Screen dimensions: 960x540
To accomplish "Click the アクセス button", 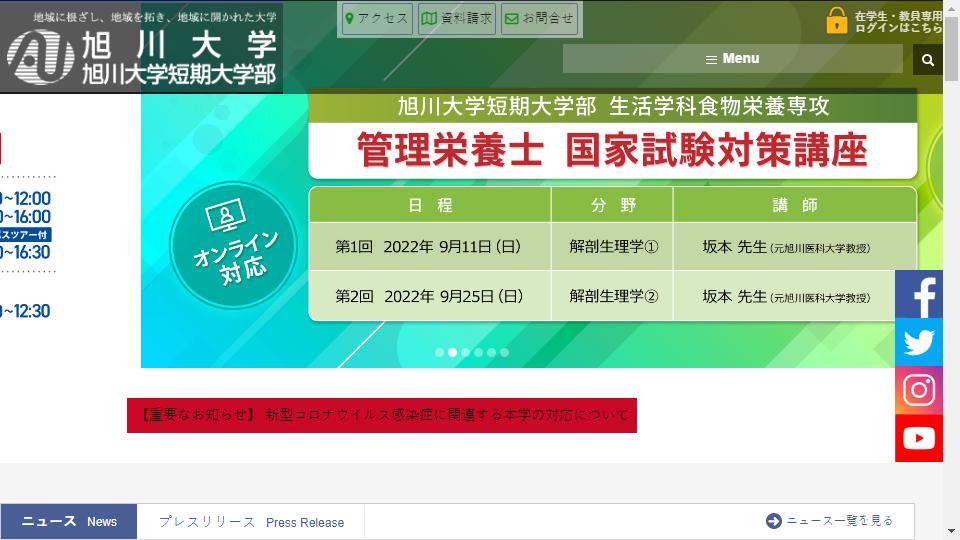I will pyautogui.click(x=377, y=18).
